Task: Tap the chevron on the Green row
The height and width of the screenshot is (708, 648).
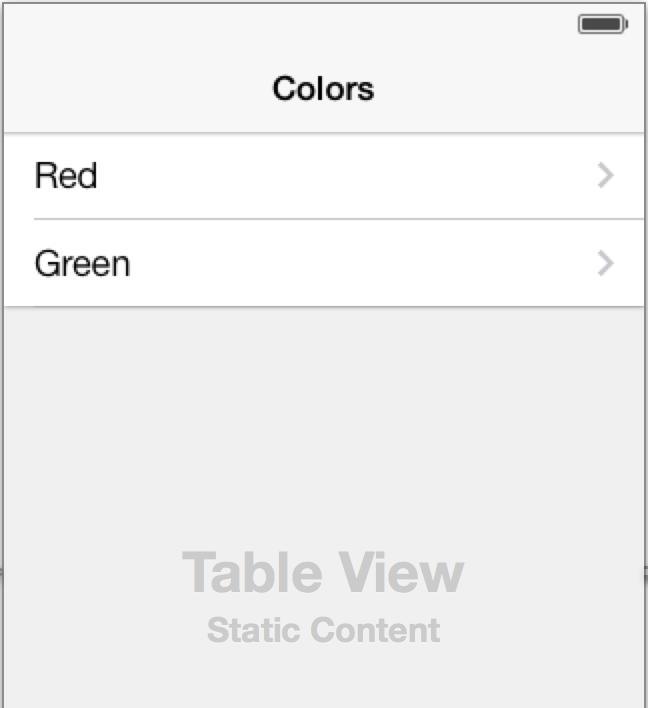Action: [606, 263]
